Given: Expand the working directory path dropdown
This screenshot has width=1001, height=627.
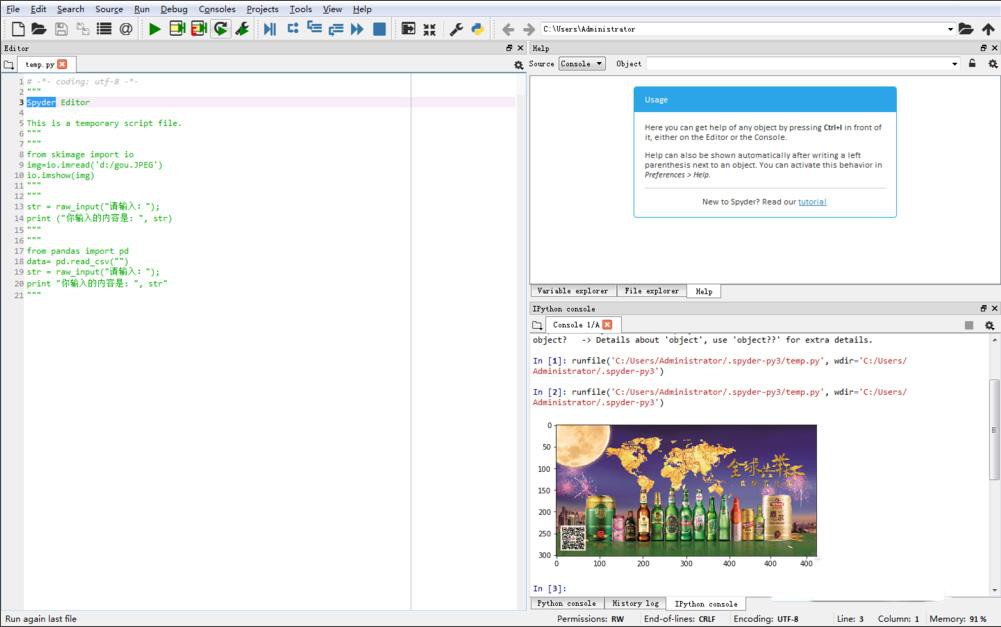Looking at the screenshot, I should click(950, 29).
